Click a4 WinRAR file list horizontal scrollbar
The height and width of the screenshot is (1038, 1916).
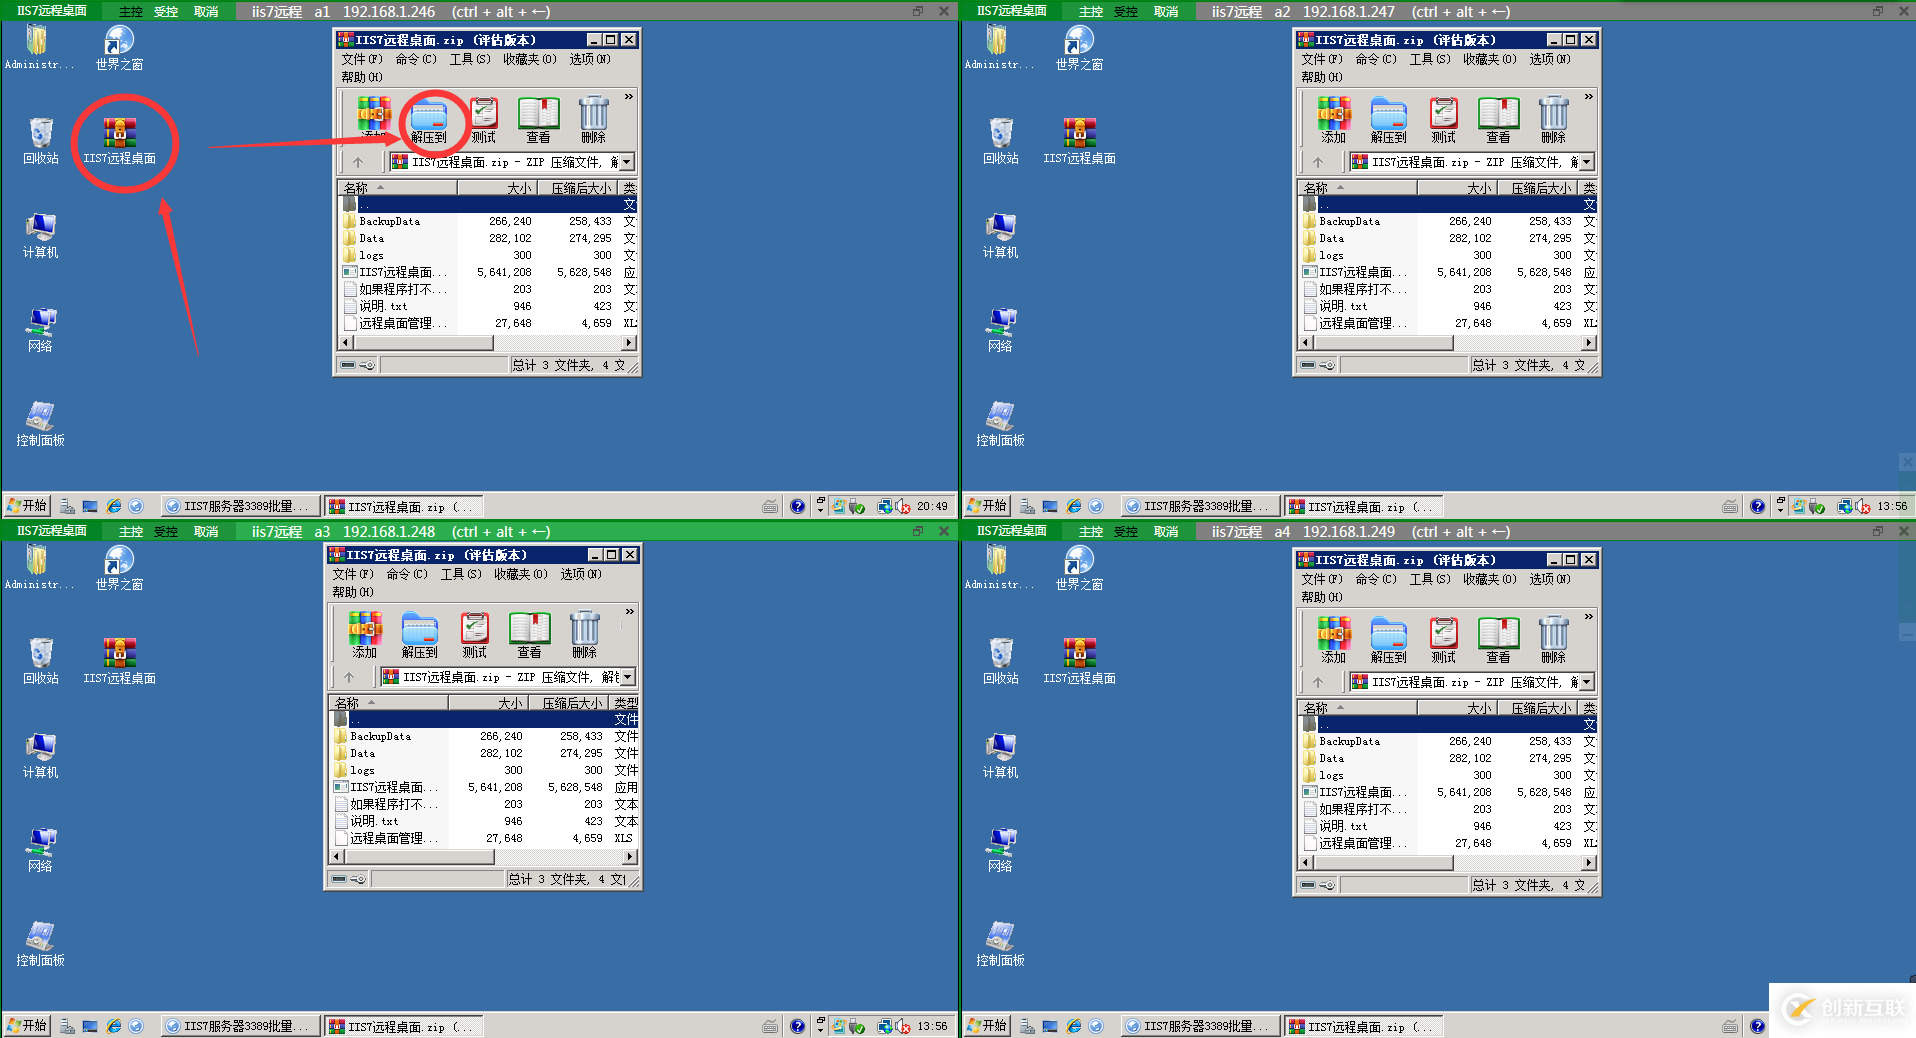coord(1448,862)
